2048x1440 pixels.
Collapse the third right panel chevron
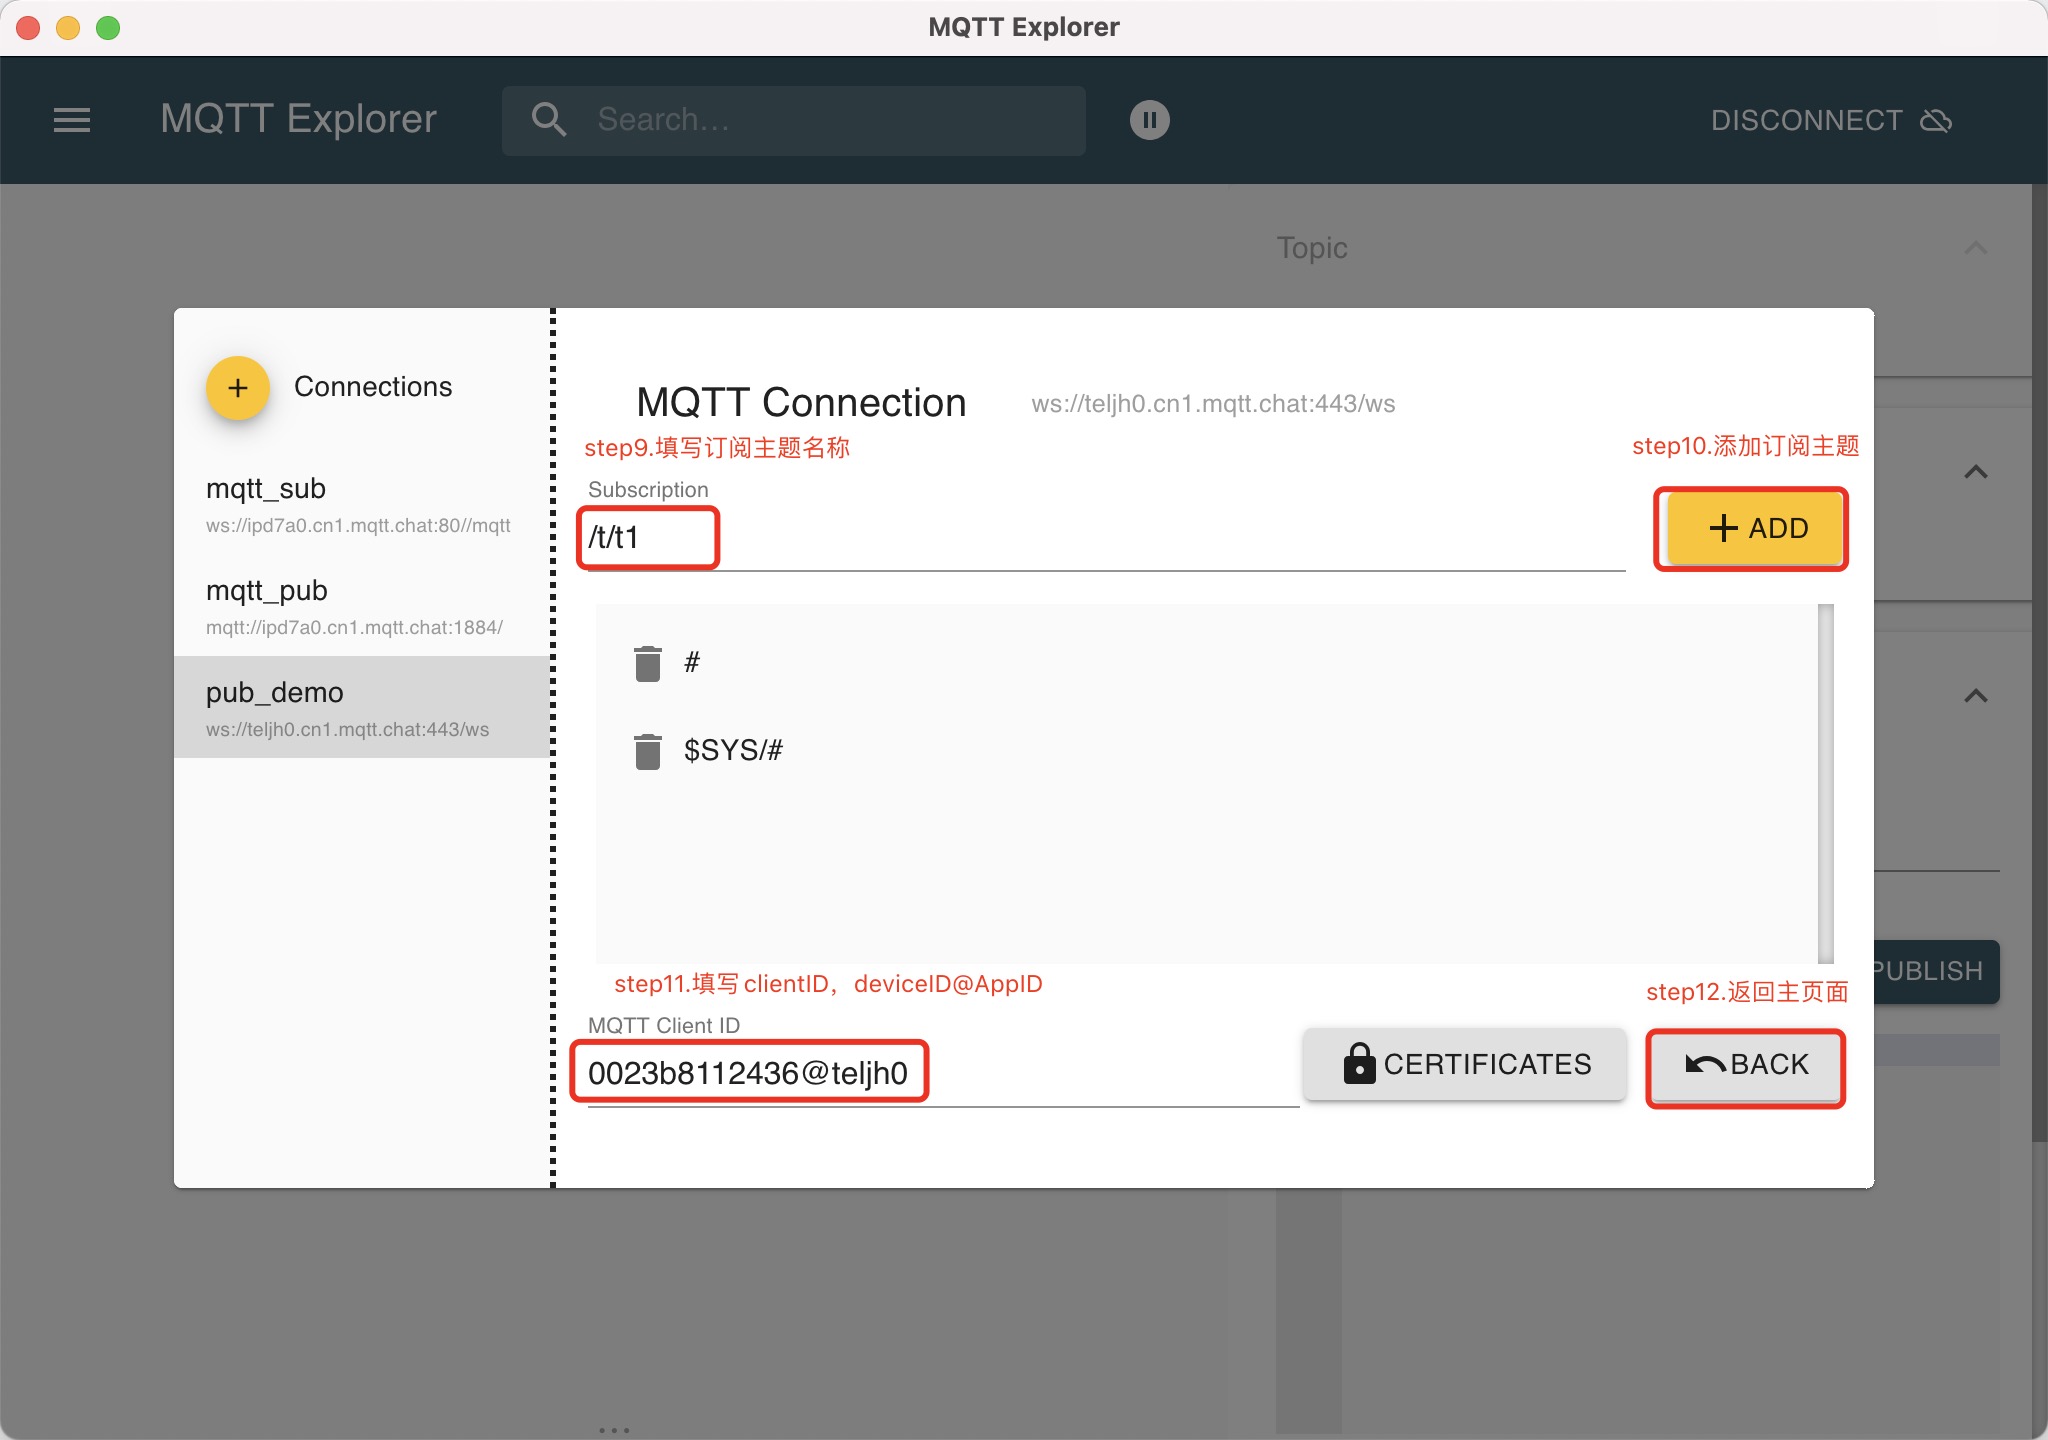click(x=1975, y=696)
